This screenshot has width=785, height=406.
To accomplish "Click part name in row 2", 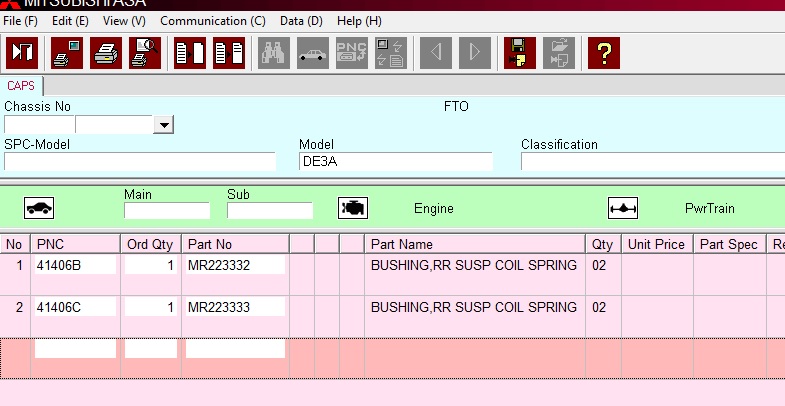I will [474, 307].
